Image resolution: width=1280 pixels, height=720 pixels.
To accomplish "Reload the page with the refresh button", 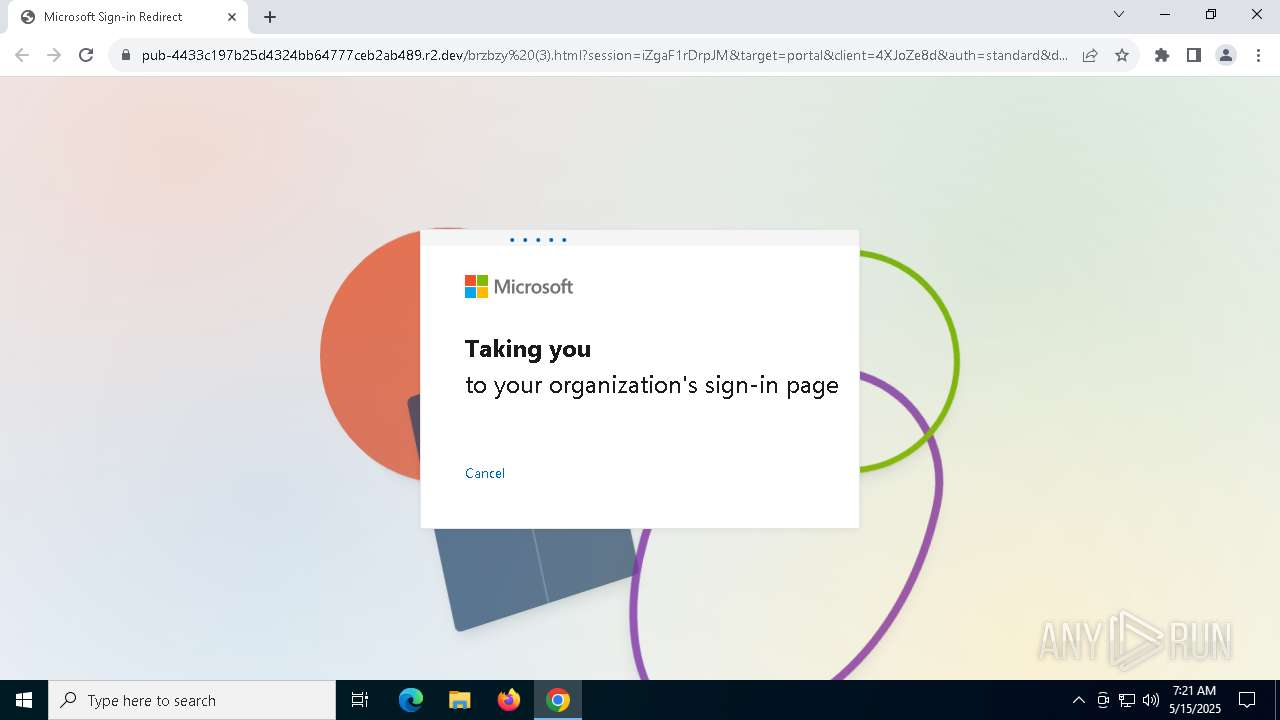I will (86, 55).
